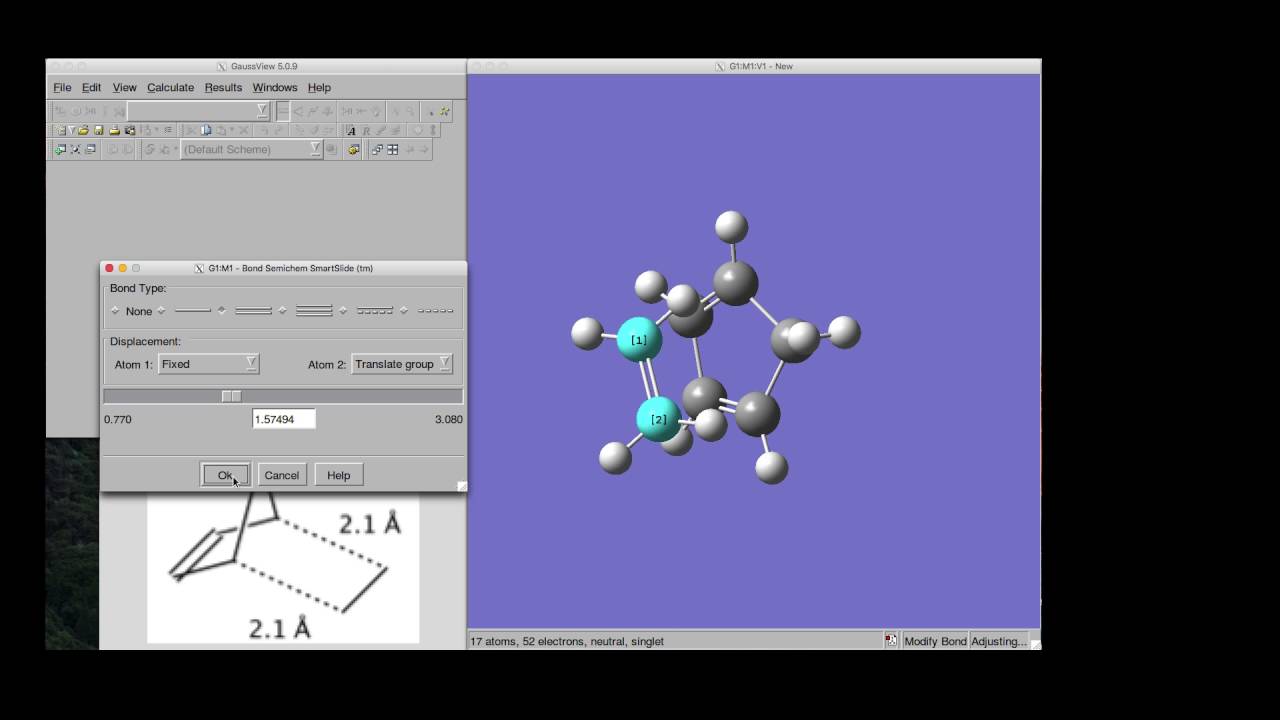Click the bond length value field 1.57494
Image resolution: width=1280 pixels, height=720 pixels.
[284, 419]
